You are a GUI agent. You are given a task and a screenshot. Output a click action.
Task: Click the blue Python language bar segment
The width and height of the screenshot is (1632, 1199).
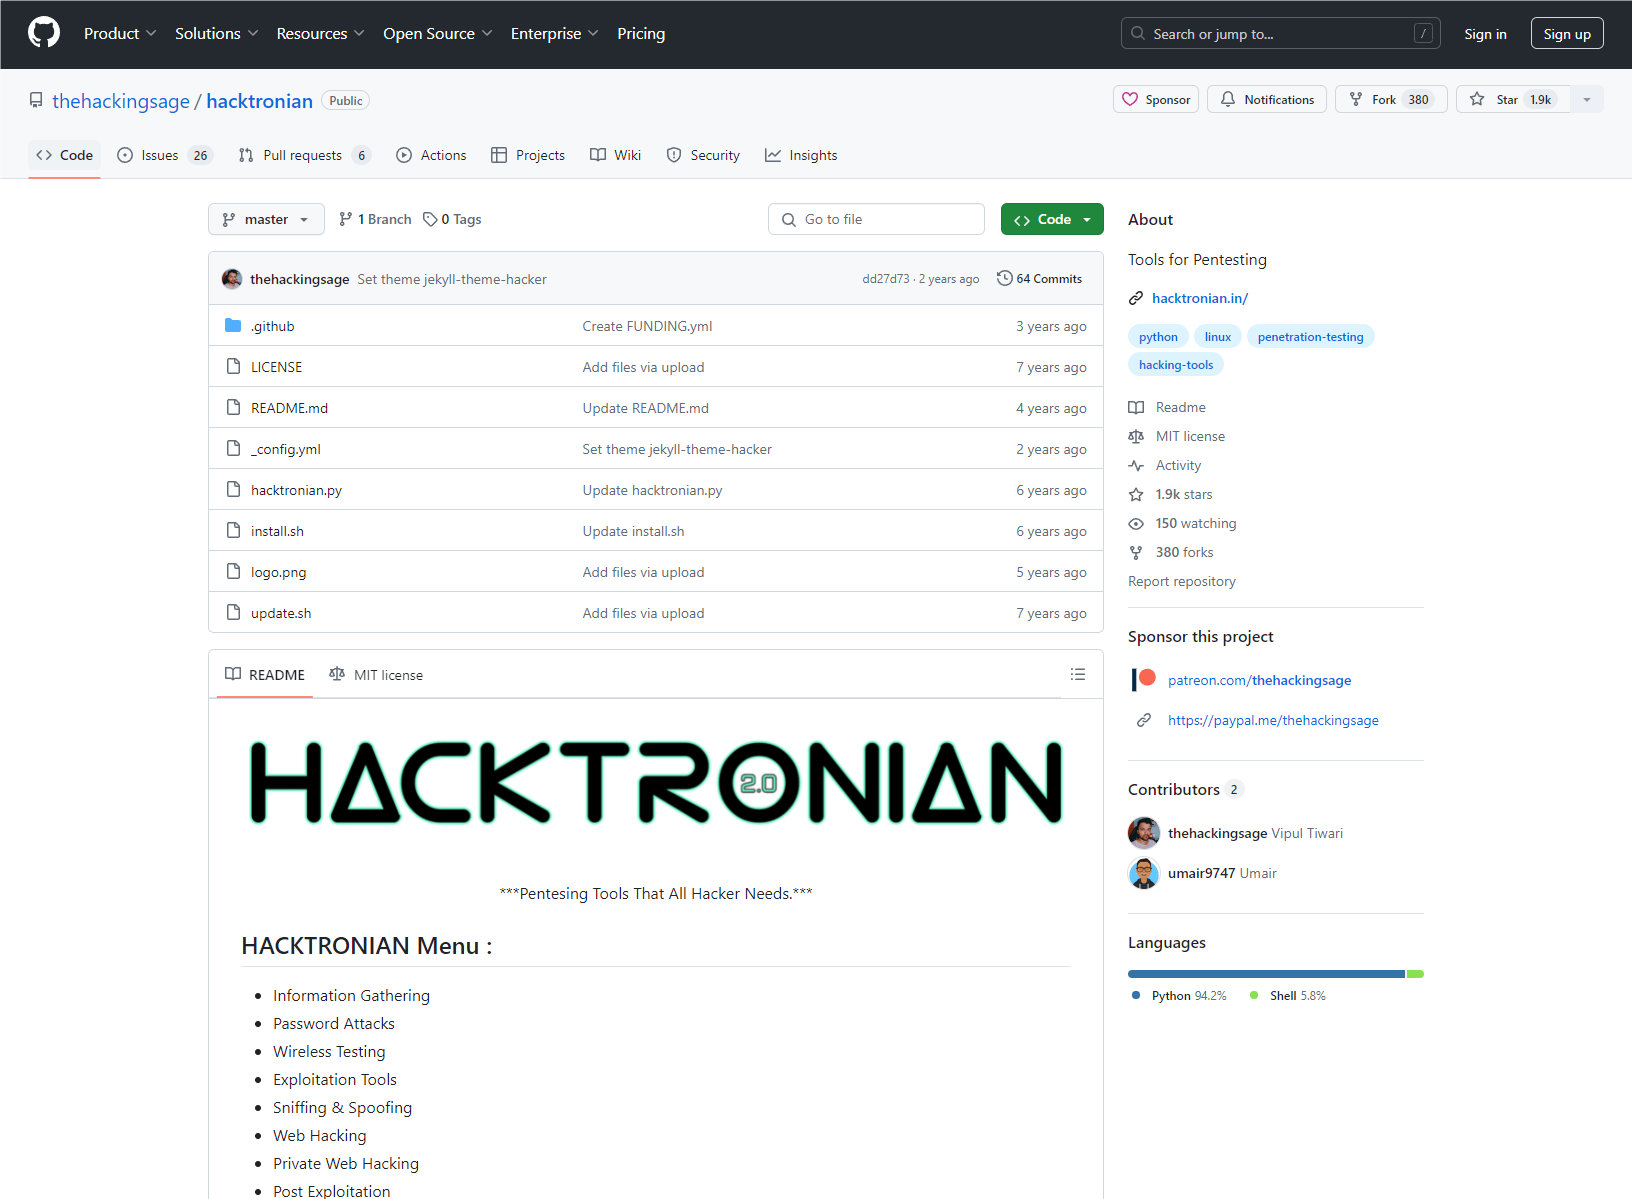click(1266, 974)
